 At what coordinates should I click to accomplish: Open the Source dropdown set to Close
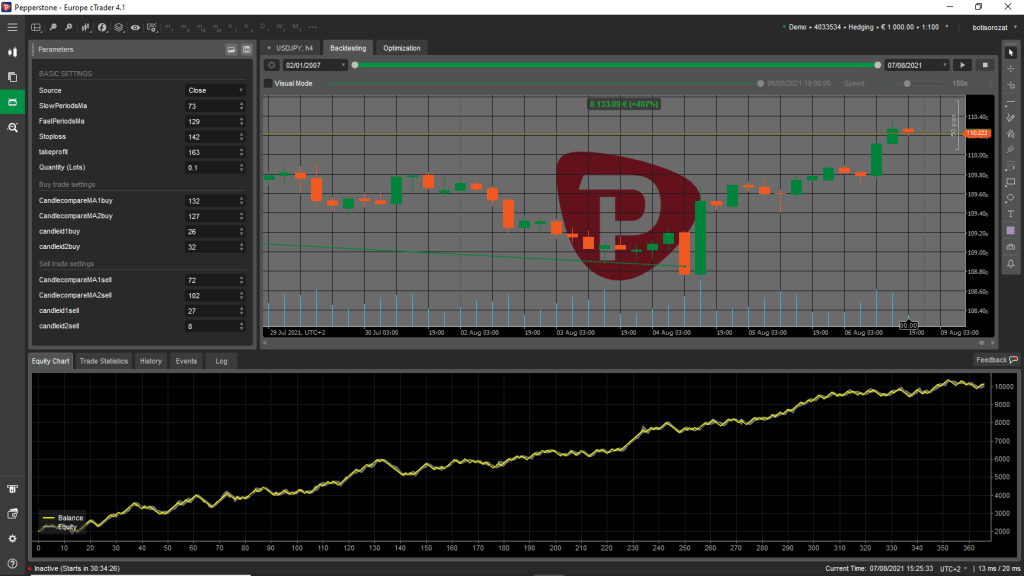point(215,90)
